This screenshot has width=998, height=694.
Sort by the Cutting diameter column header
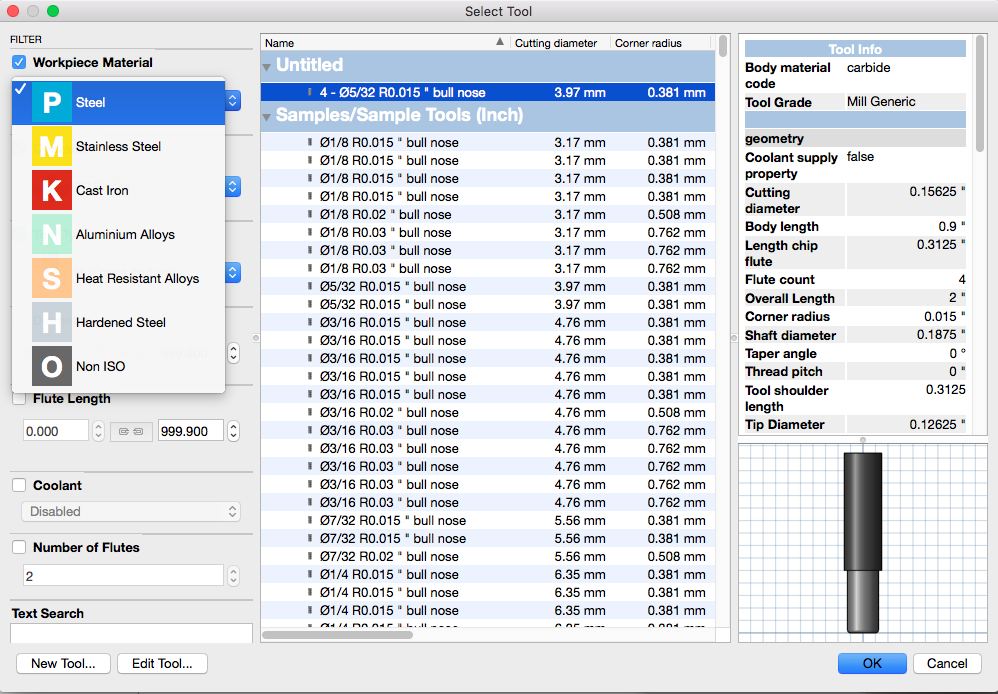(556, 43)
